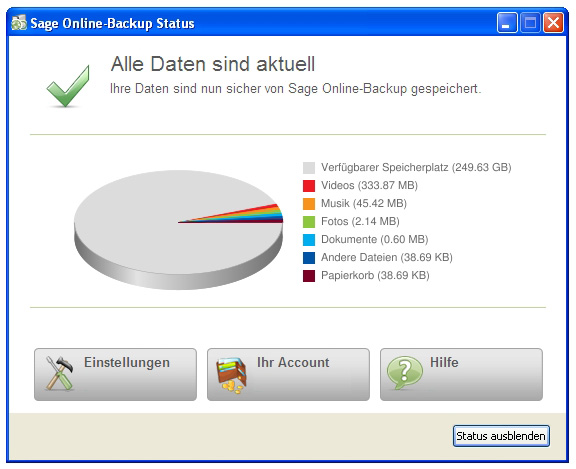Minimize the Sage Online-Backup Status window
This screenshot has height=469, width=576.
[x=507, y=23]
